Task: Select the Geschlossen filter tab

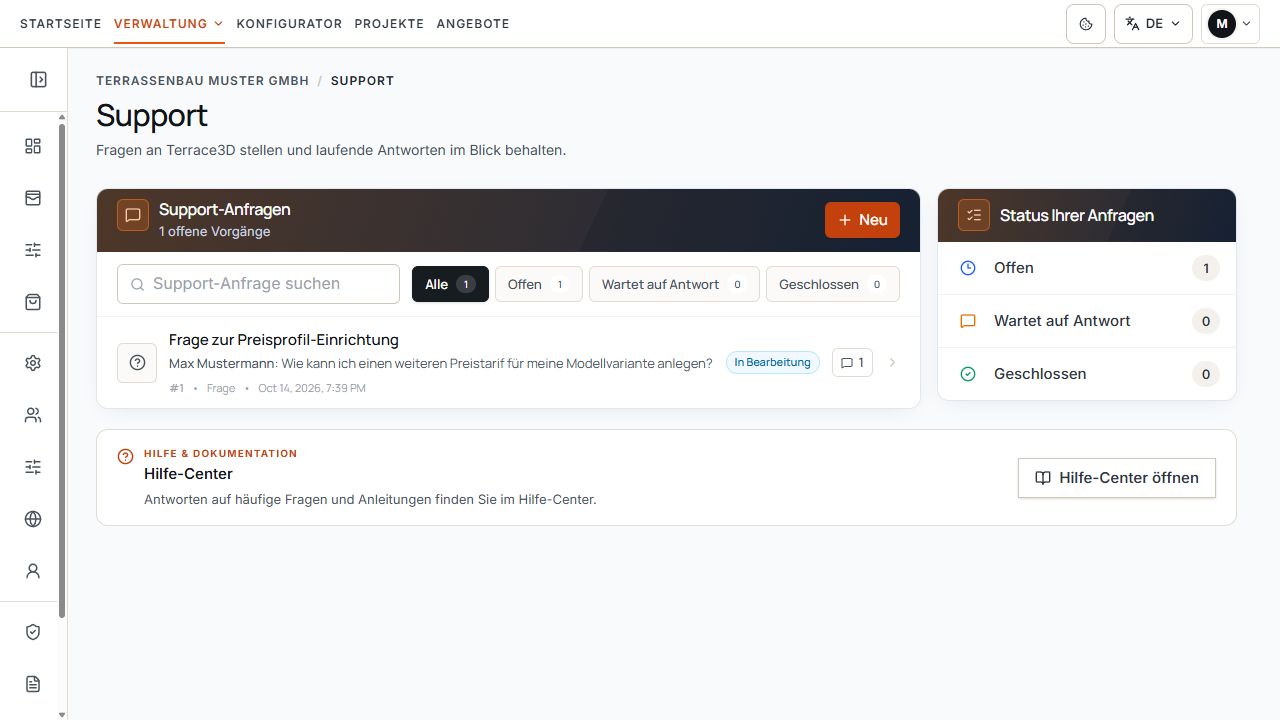Action: (x=833, y=284)
